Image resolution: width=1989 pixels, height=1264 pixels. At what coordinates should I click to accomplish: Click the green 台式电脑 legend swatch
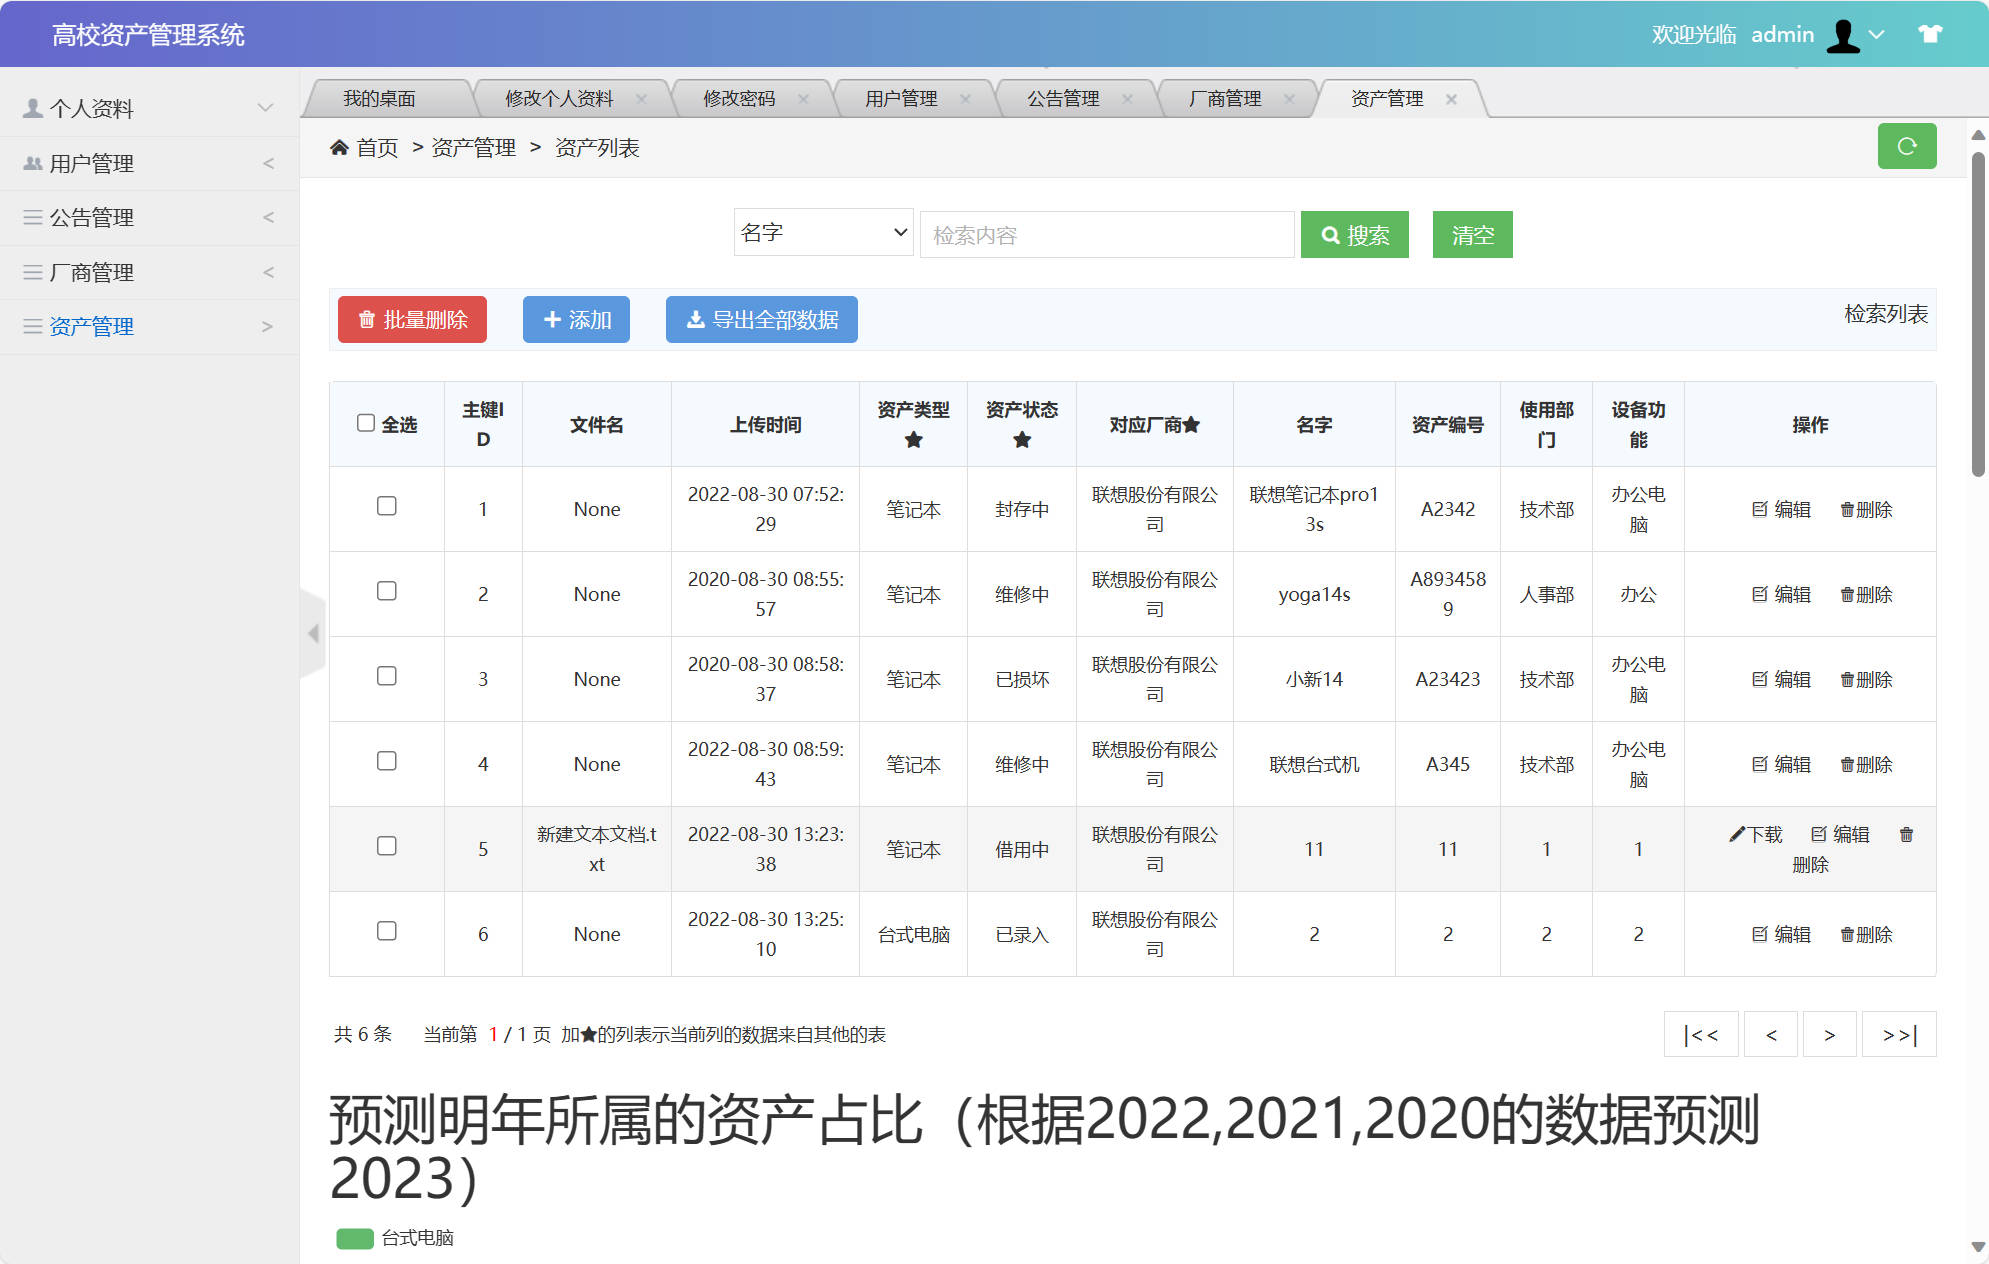pos(354,1238)
